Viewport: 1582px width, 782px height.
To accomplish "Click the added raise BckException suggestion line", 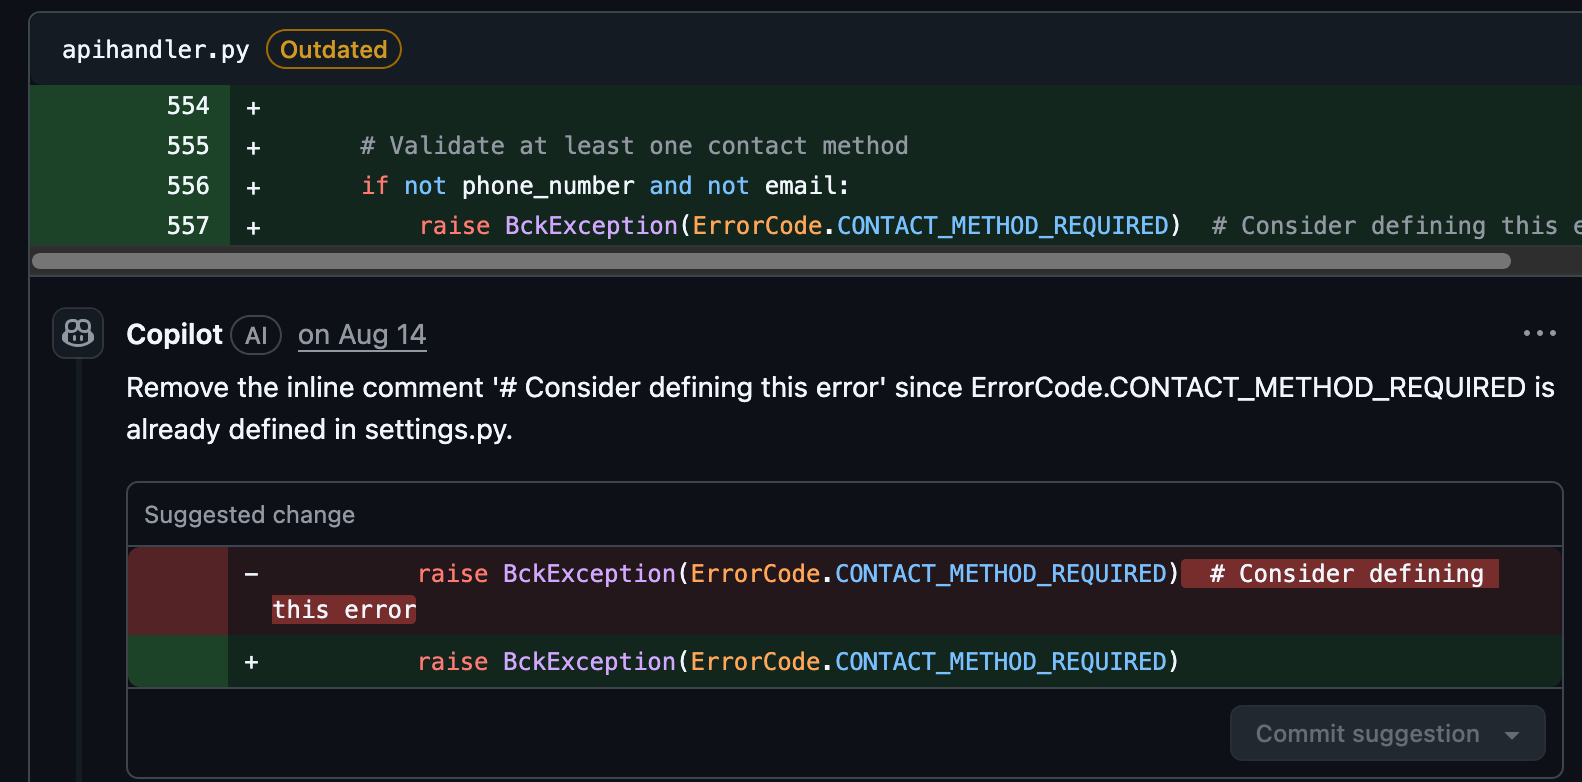I will pyautogui.click(x=798, y=662).
